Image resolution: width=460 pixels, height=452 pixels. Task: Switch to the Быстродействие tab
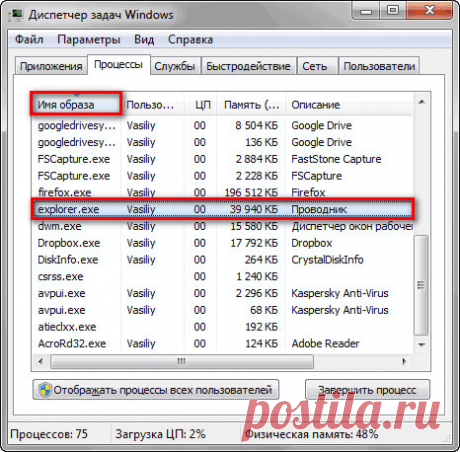click(248, 66)
